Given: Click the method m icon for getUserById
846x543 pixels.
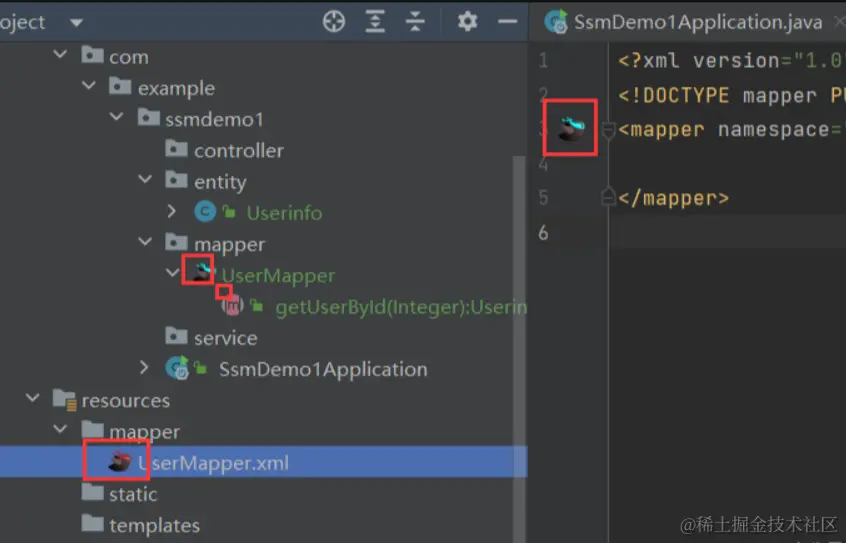Looking at the screenshot, I should coord(233,306).
